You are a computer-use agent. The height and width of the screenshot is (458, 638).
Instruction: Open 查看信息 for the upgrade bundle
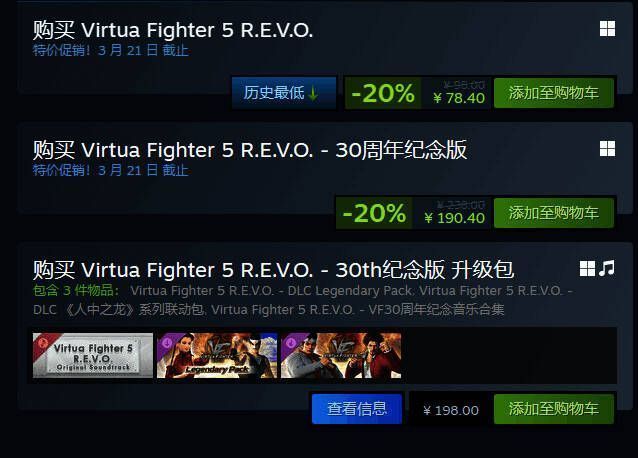coord(357,409)
